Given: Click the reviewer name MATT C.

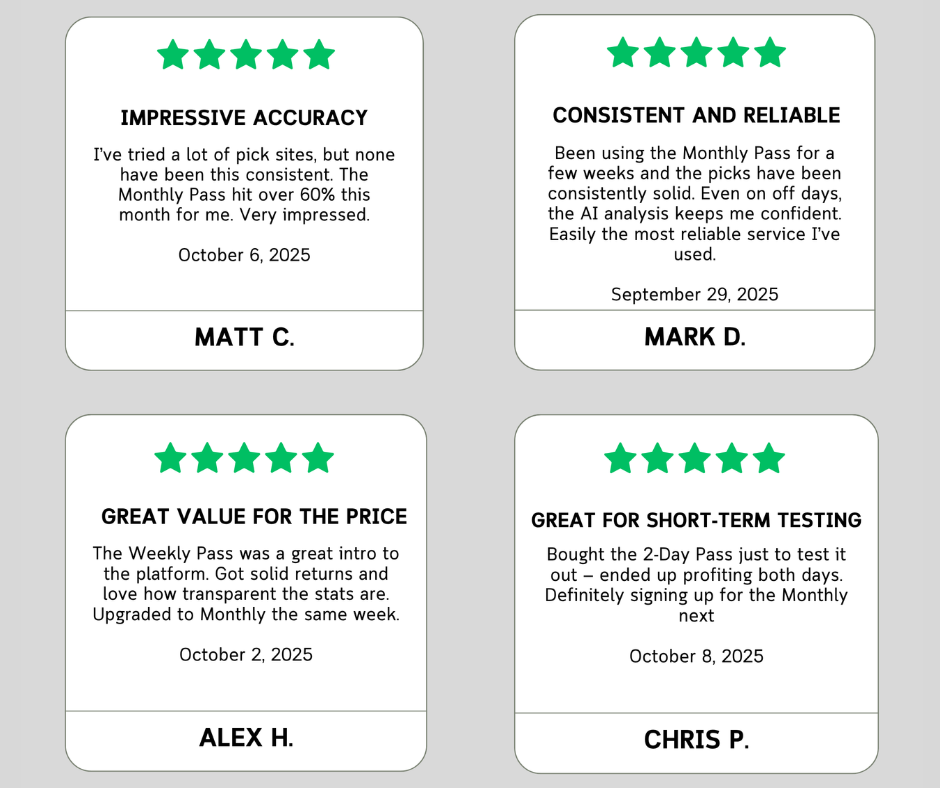Looking at the screenshot, I should pos(244,337).
